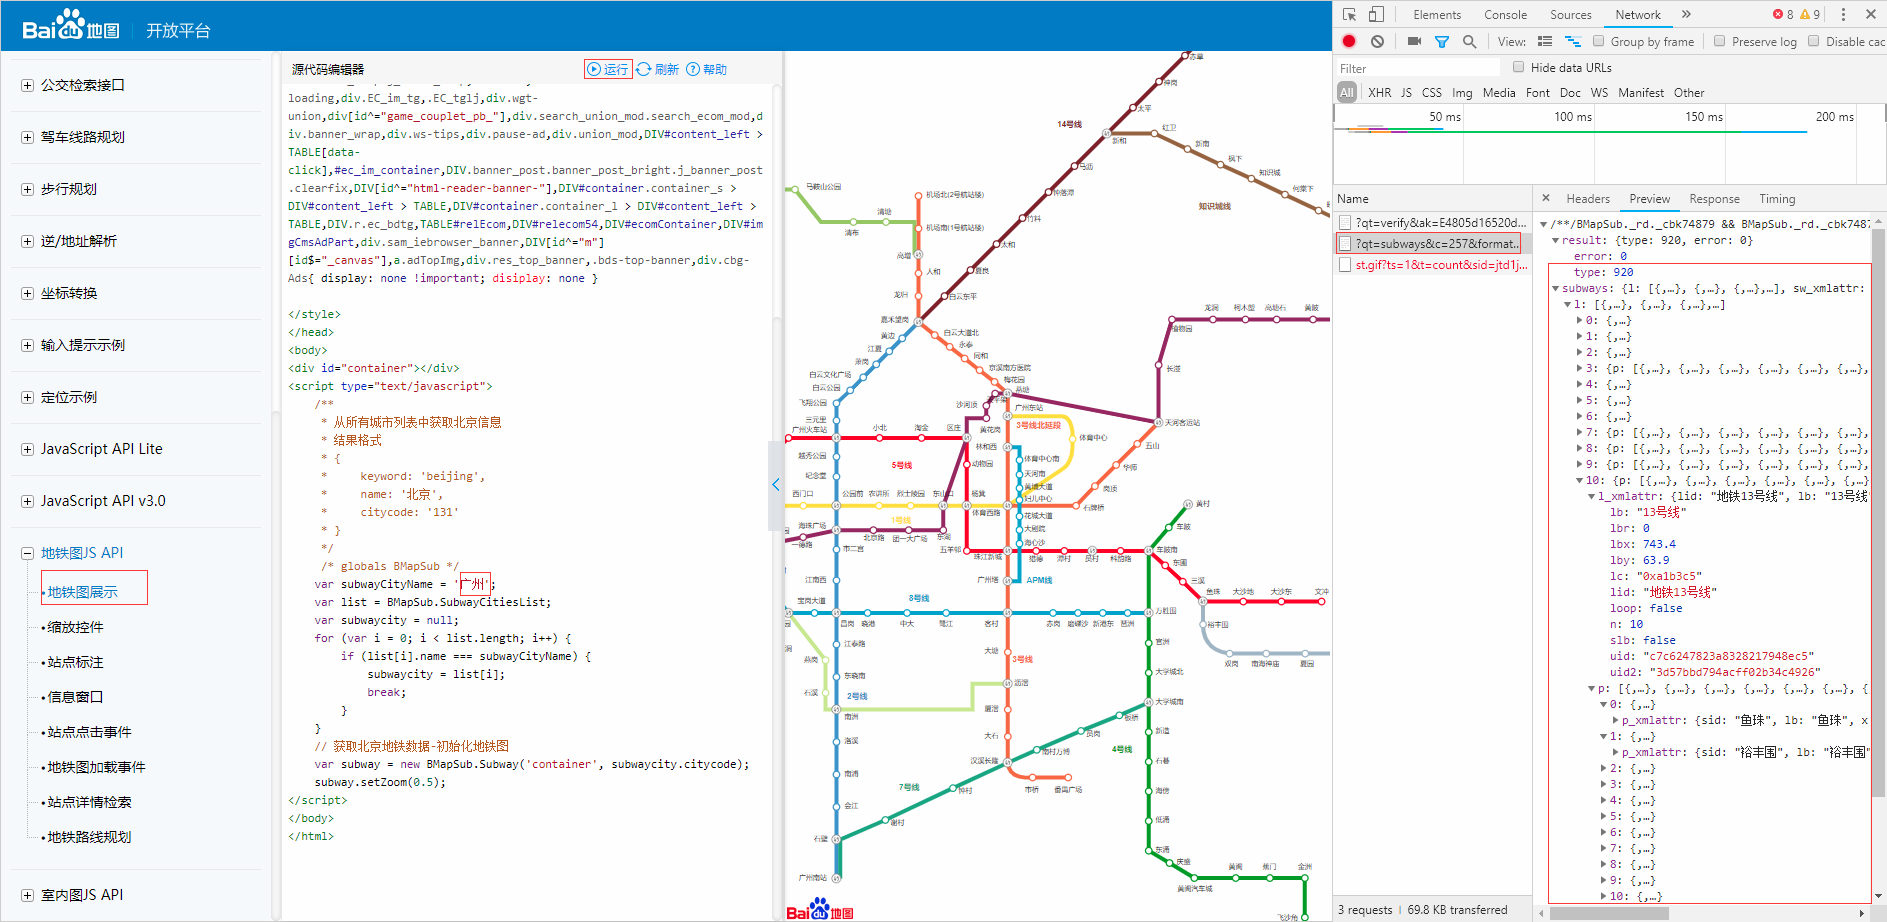Toggle the device toolbar icon
Screen dimensions: 1887x922
click(x=1376, y=14)
